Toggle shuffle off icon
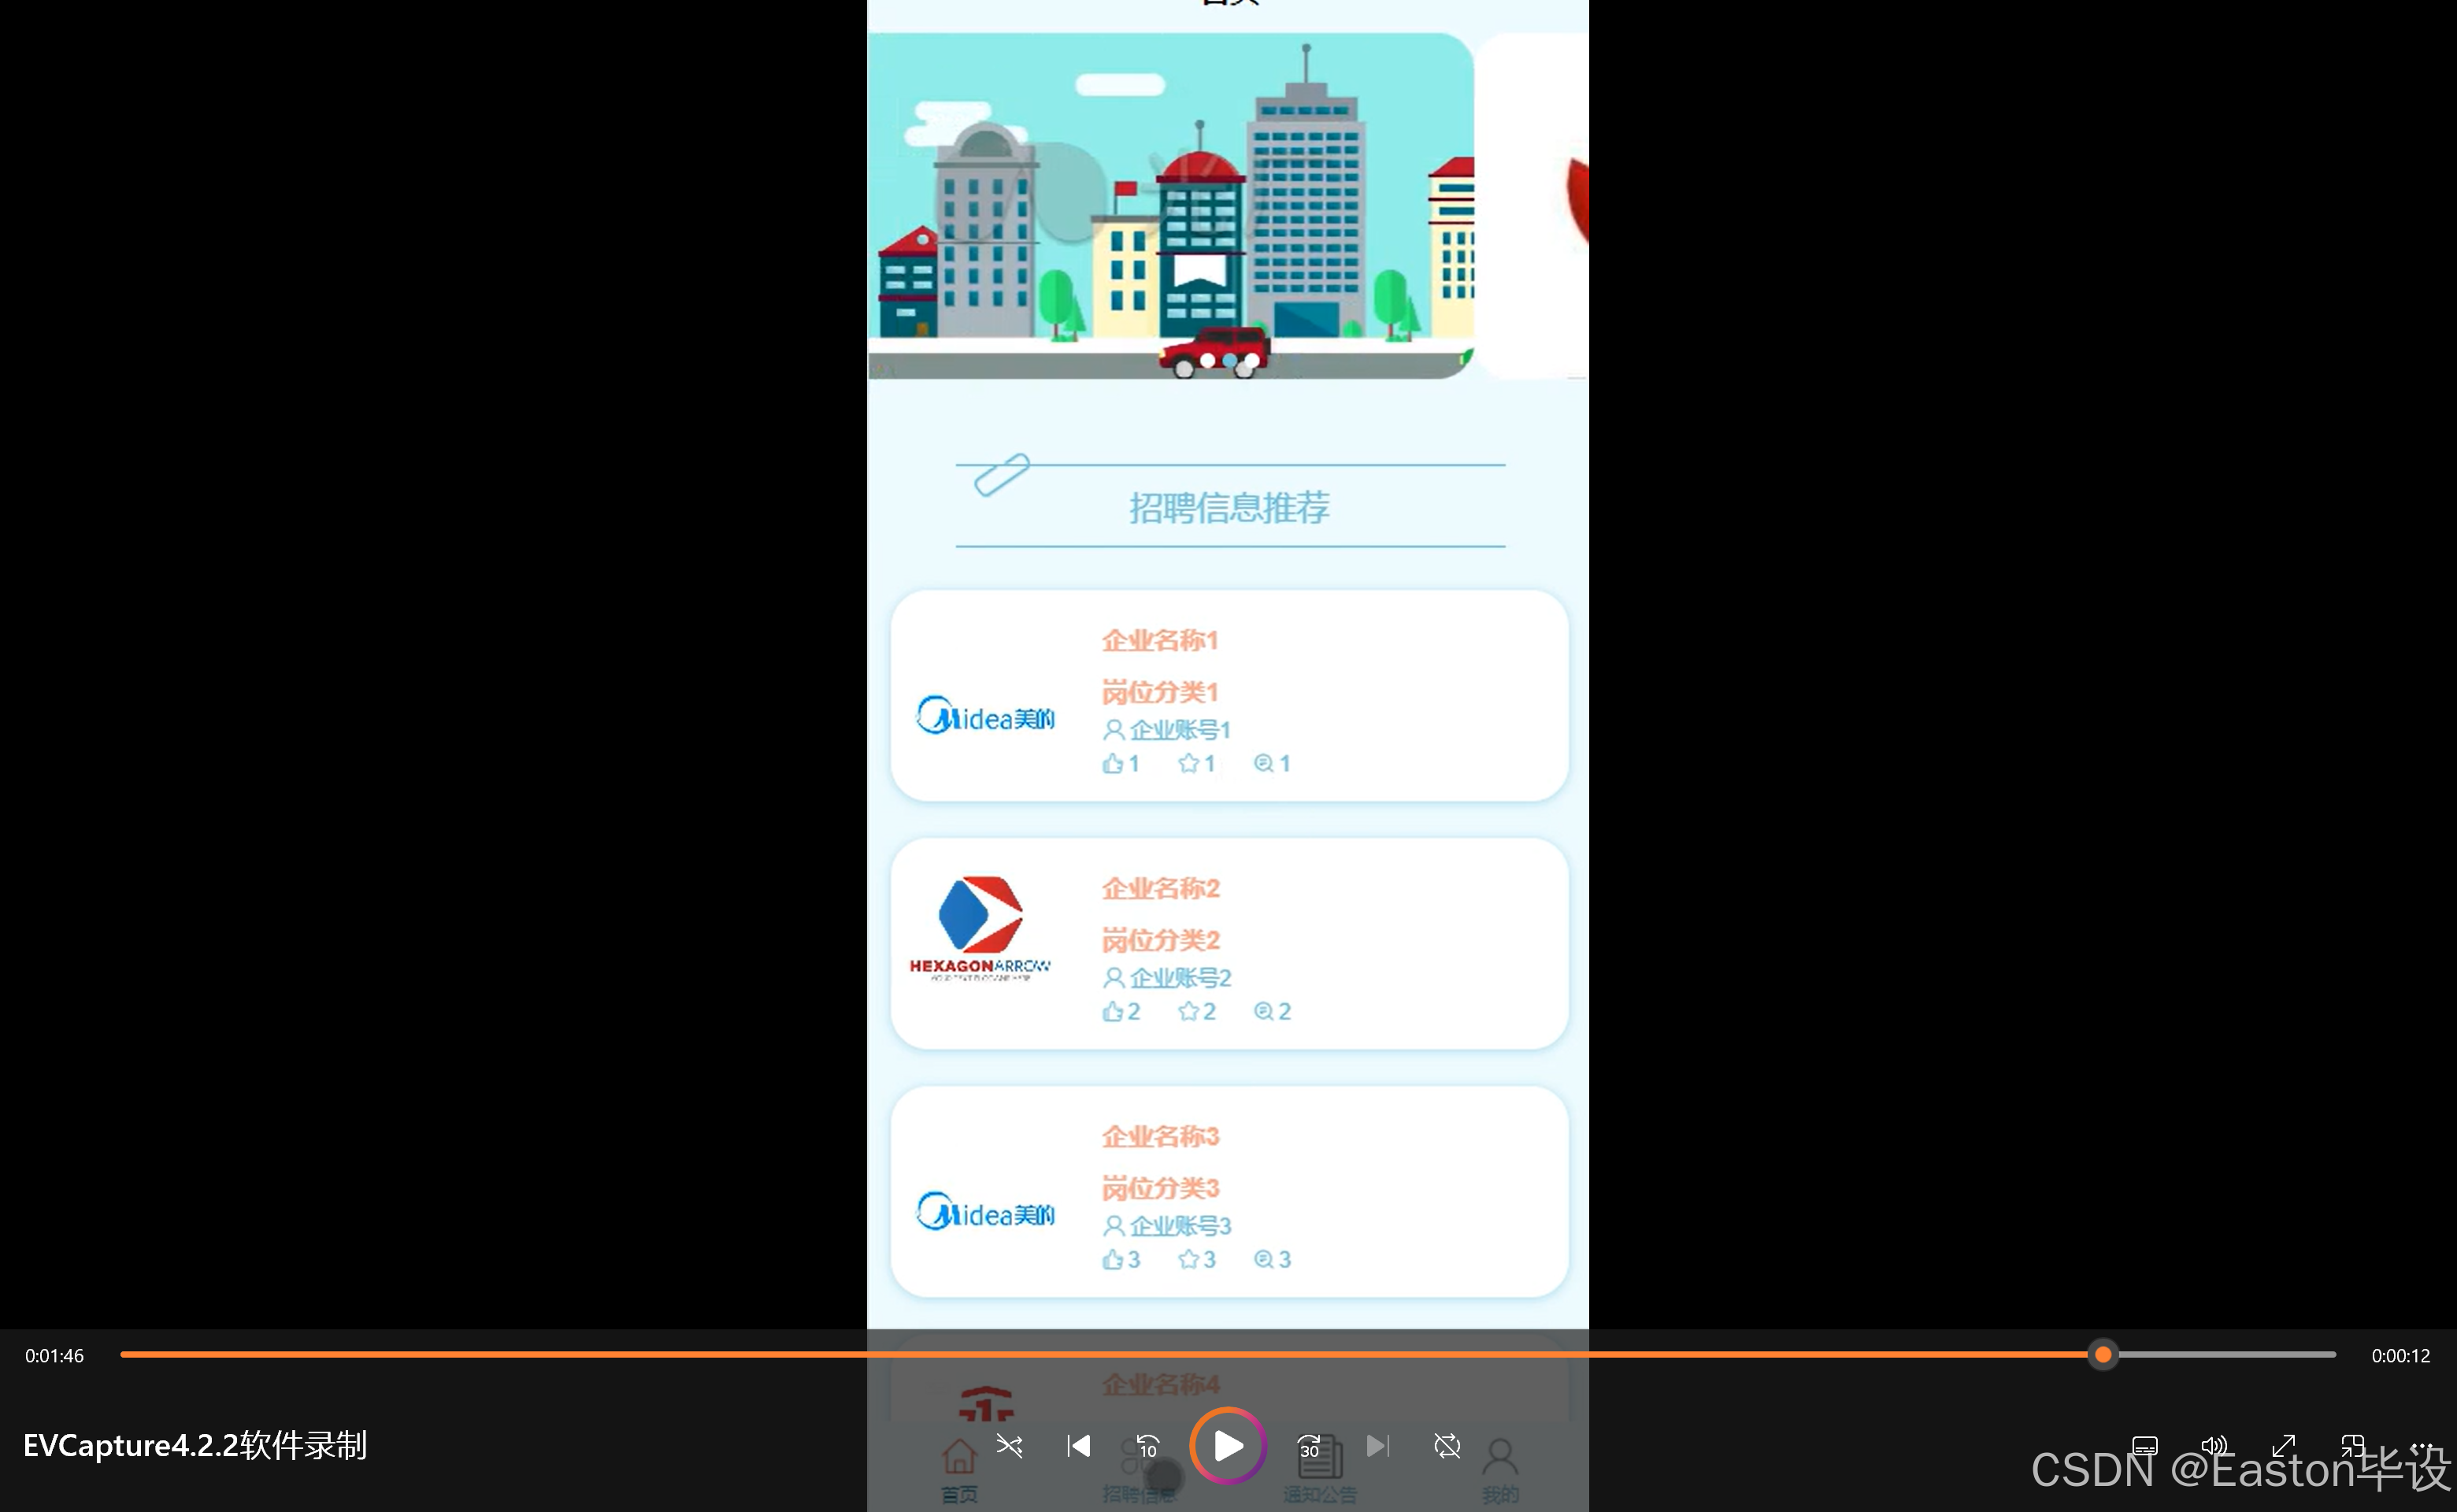2457x1512 pixels. (1009, 1446)
